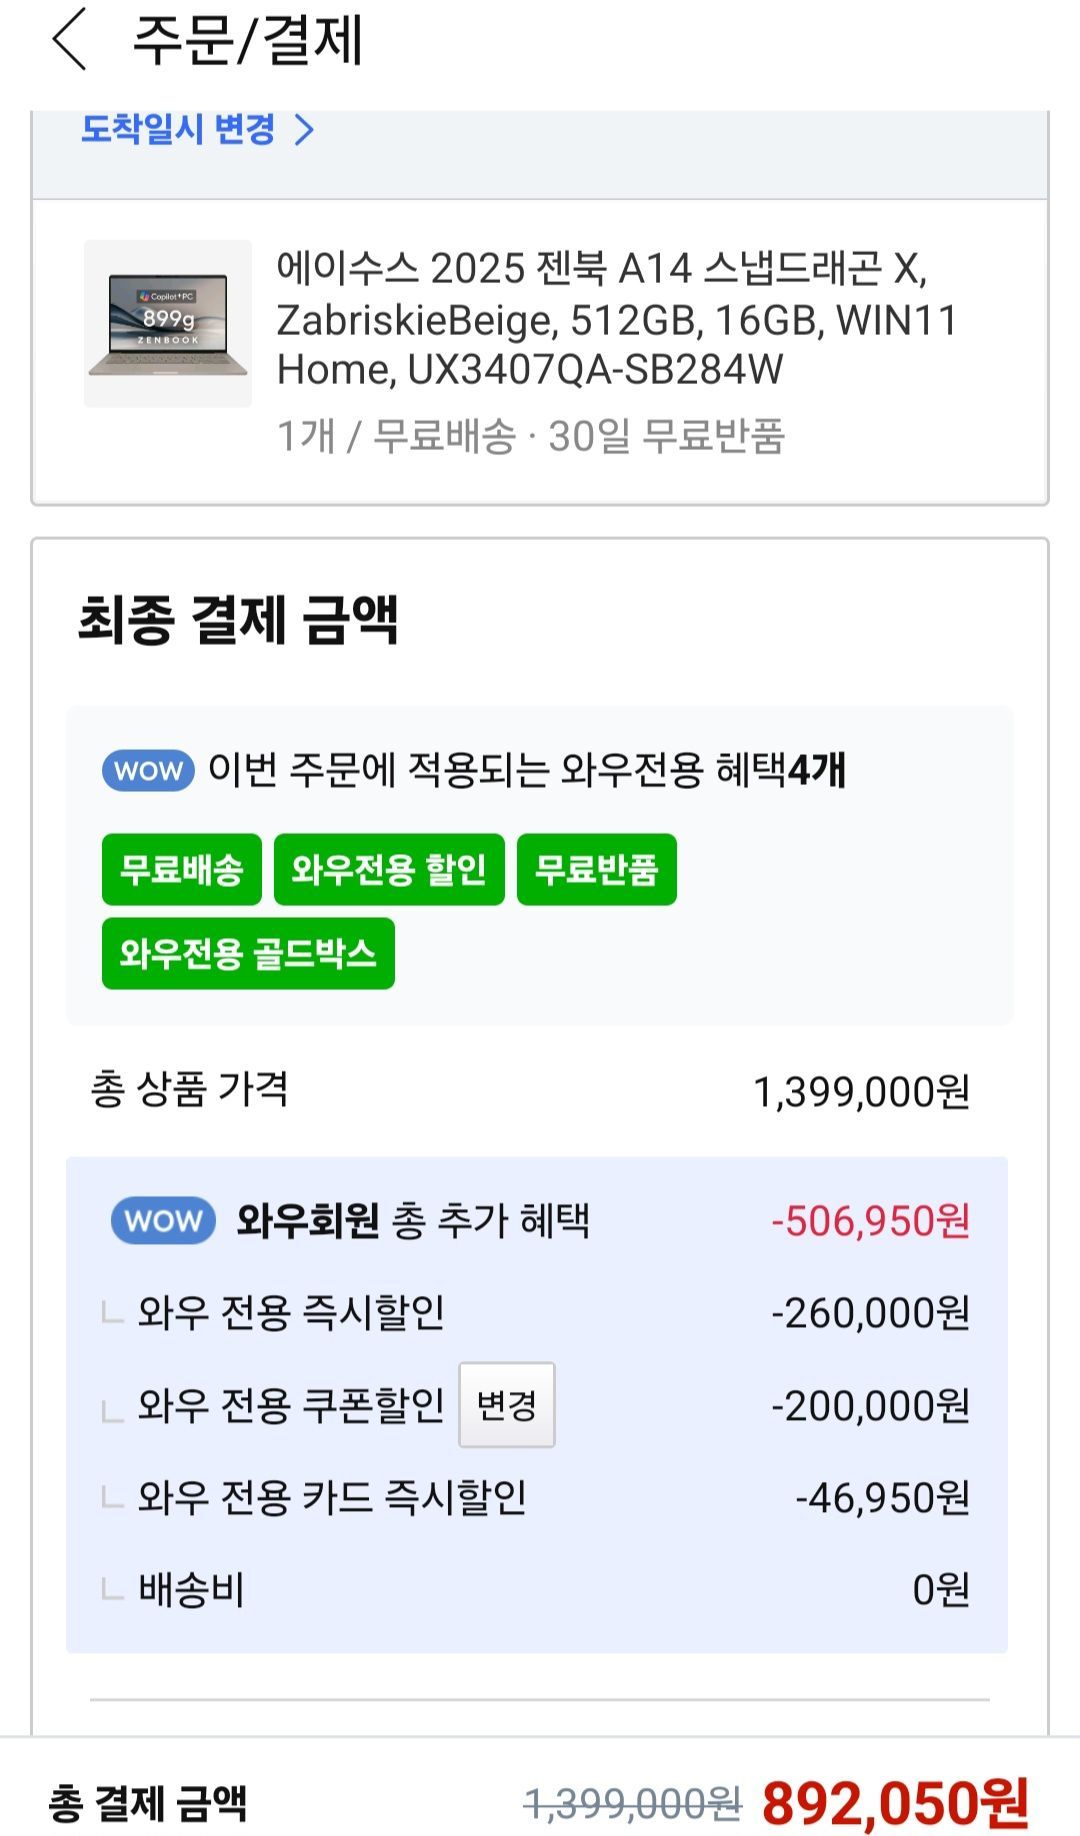Tap the -506,950원 total benefit amount

(x=870, y=1221)
